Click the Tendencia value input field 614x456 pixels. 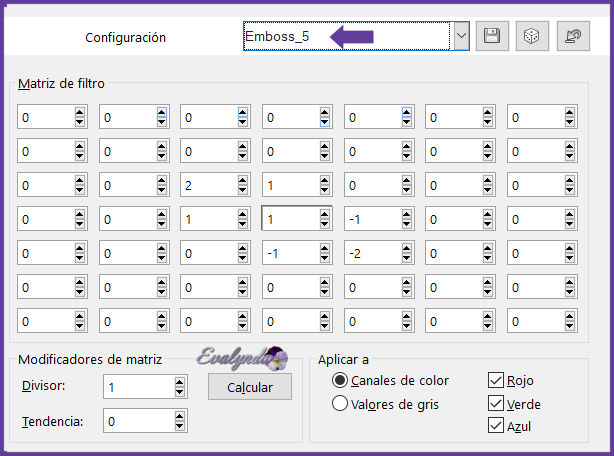click(x=136, y=421)
